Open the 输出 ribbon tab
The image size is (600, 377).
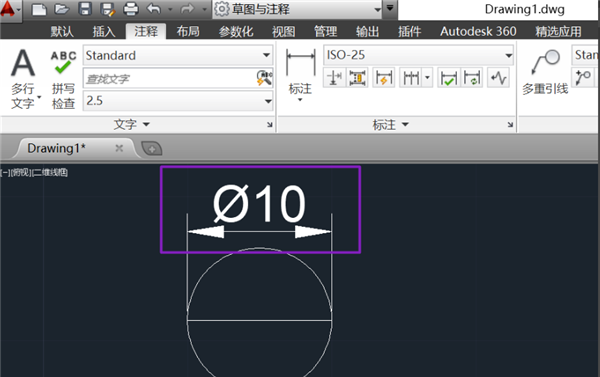(x=367, y=31)
